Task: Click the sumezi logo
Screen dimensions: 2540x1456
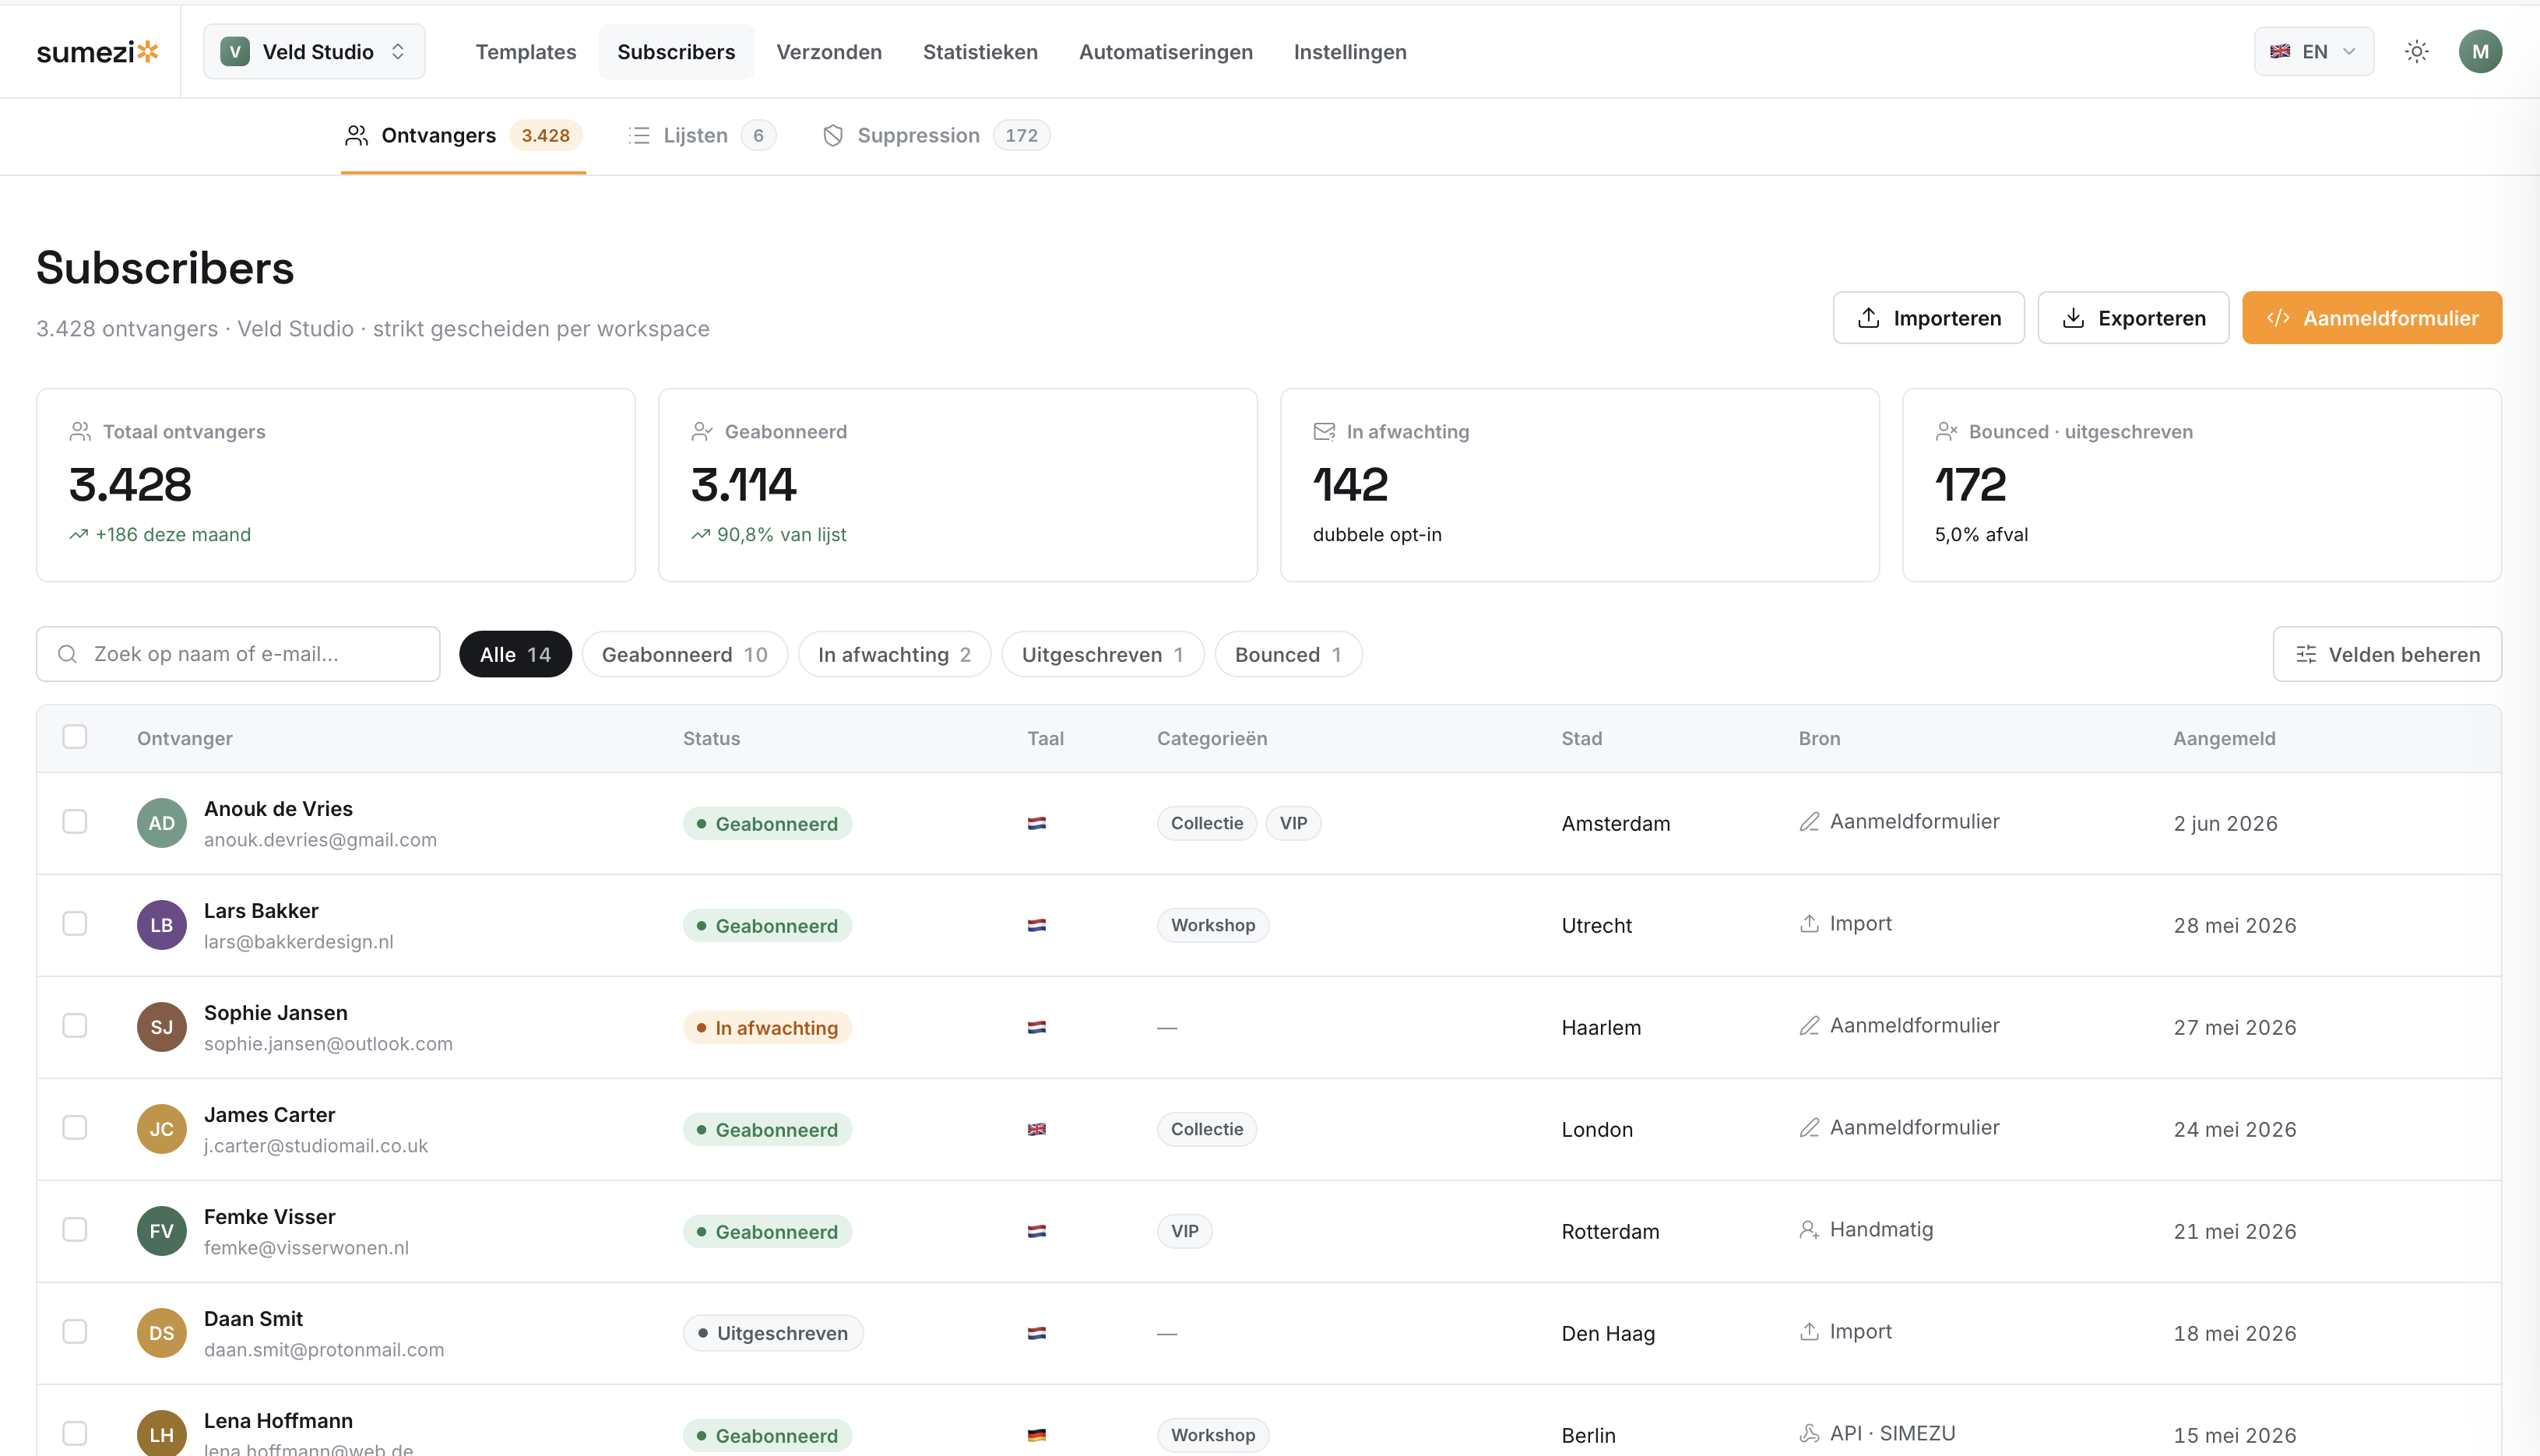Action: point(97,51)
